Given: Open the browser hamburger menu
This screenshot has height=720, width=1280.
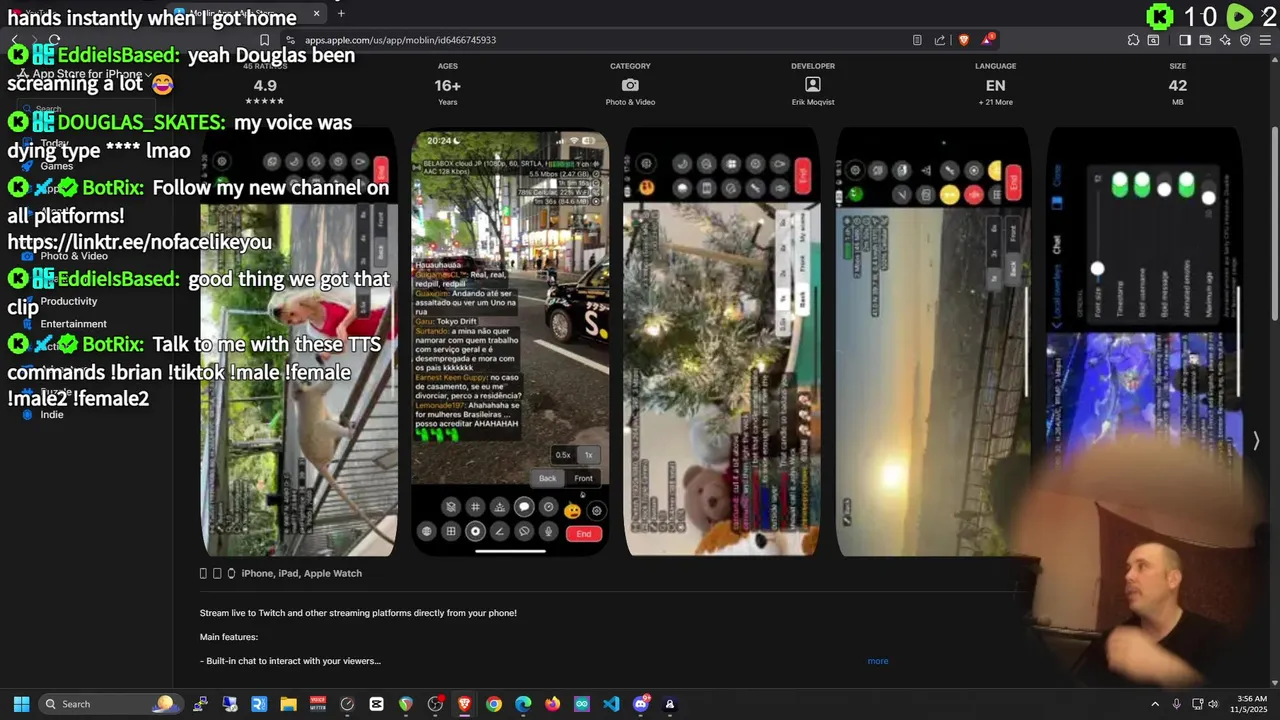Looking at the screenshot, I should pyautogui.click(x=1266, y=40).
